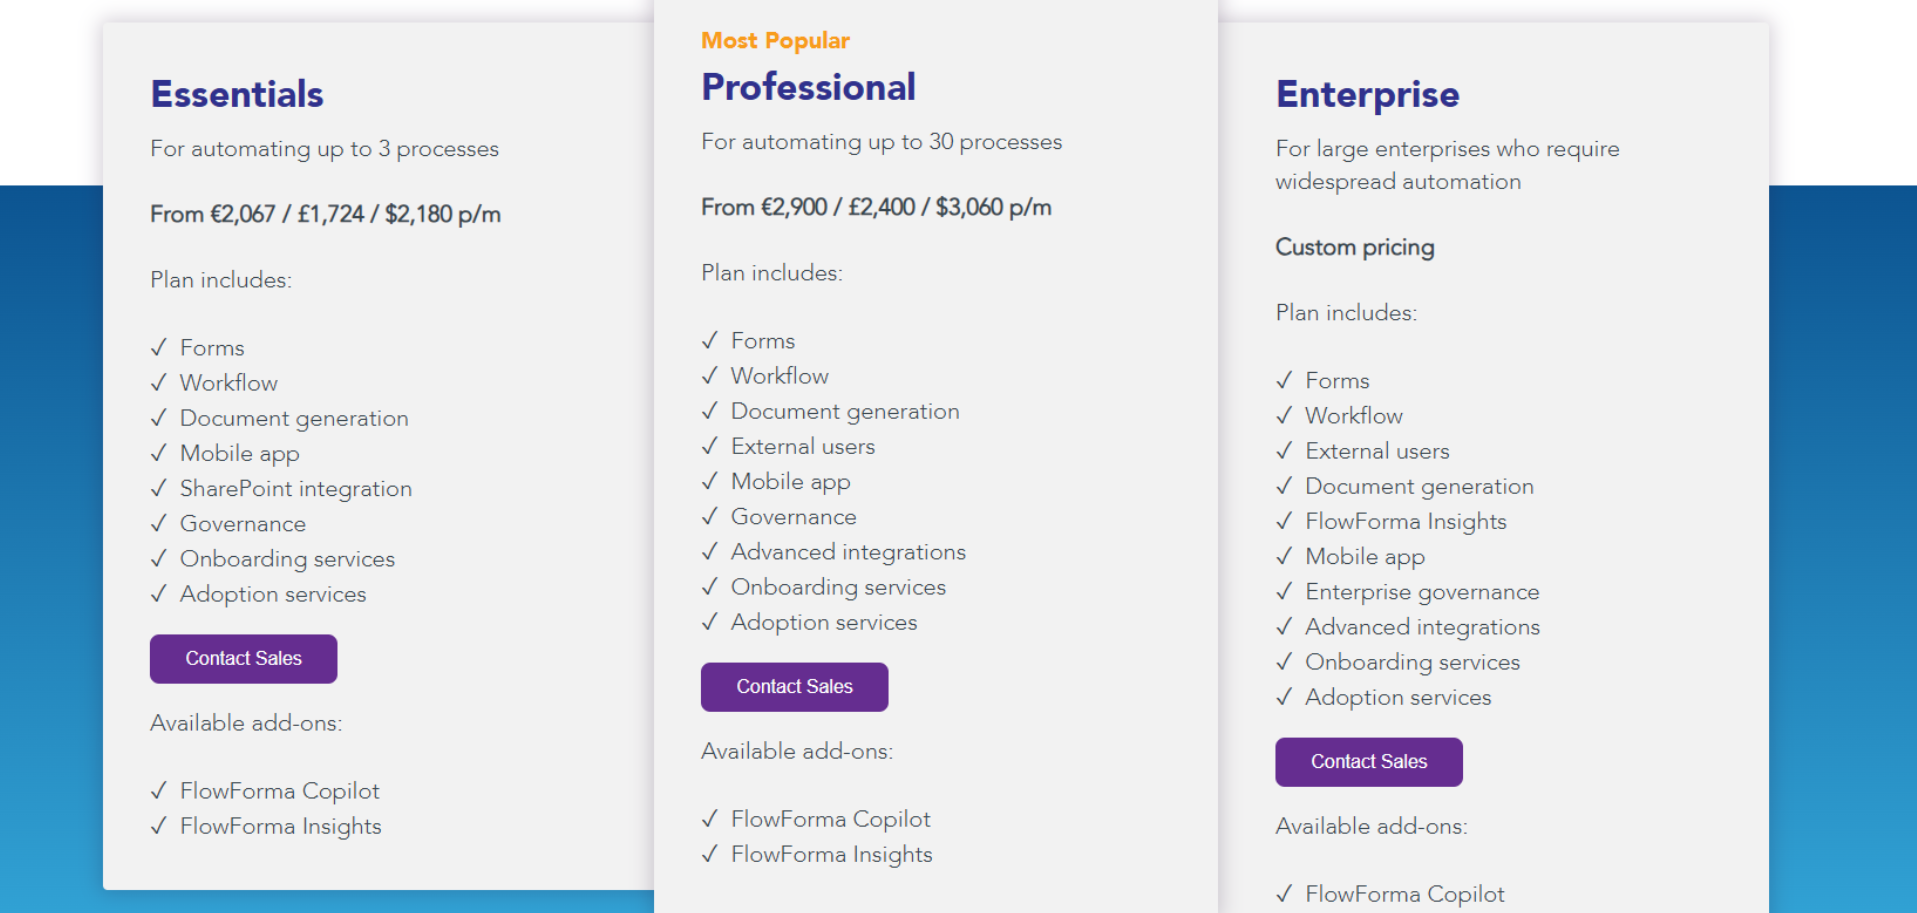Select the Enterprise plan heading
Screen dimensions: 1917x913
[x=1367, y=94]
